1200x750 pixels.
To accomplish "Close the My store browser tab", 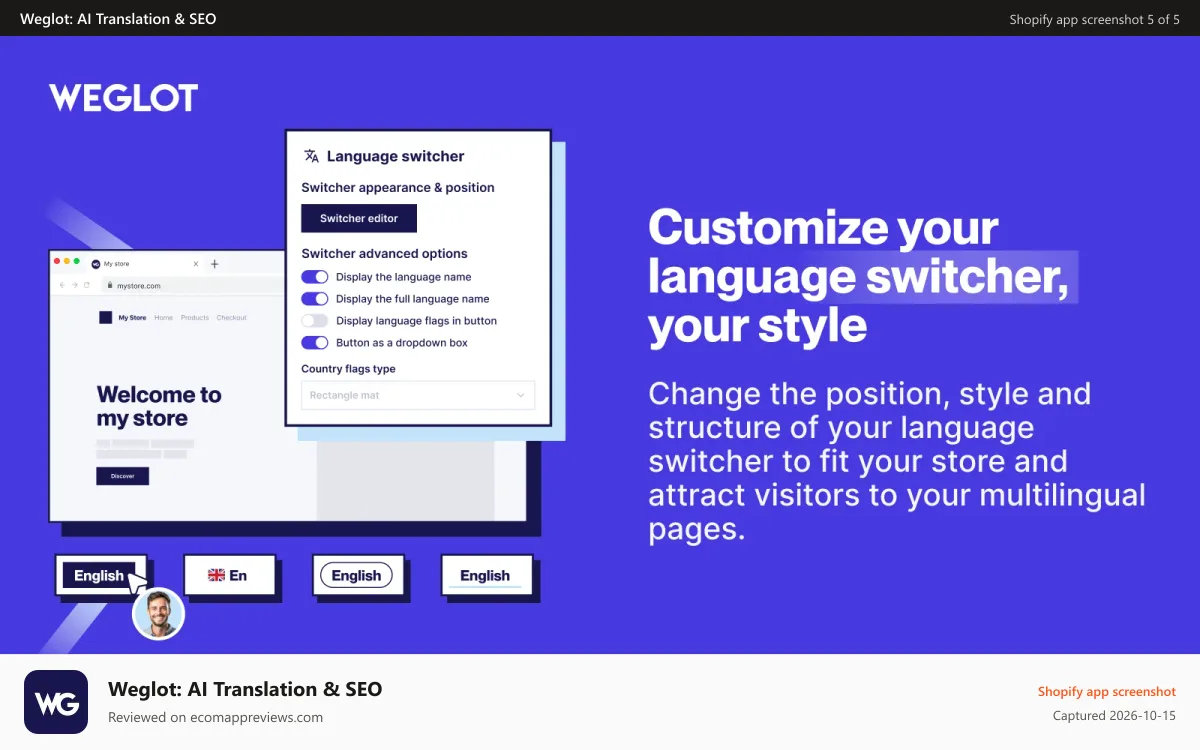I will coord(196,264).
